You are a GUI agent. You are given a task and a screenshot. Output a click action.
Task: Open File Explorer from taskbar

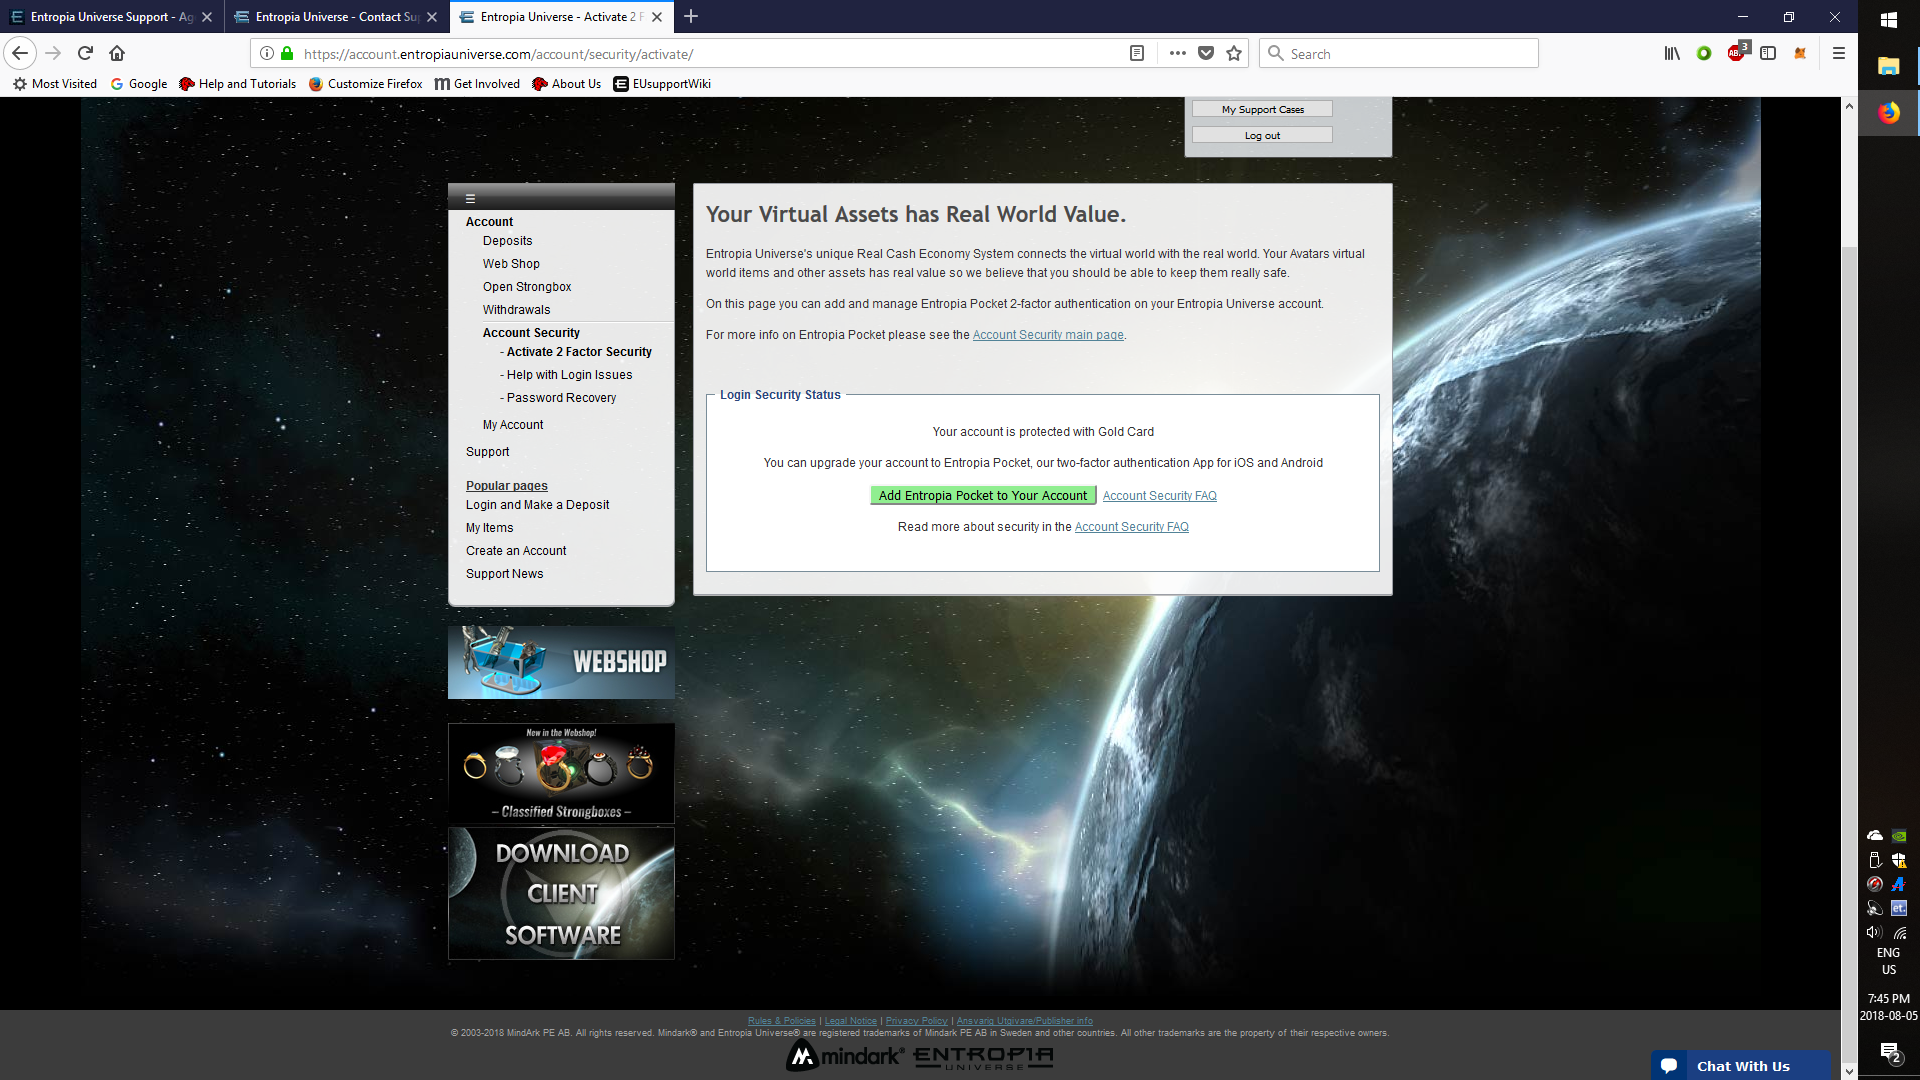click(1889, 66)
